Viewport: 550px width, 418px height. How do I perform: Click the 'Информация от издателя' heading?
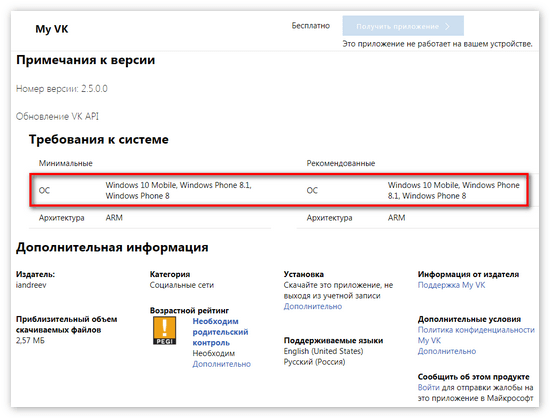coord(468,274)
